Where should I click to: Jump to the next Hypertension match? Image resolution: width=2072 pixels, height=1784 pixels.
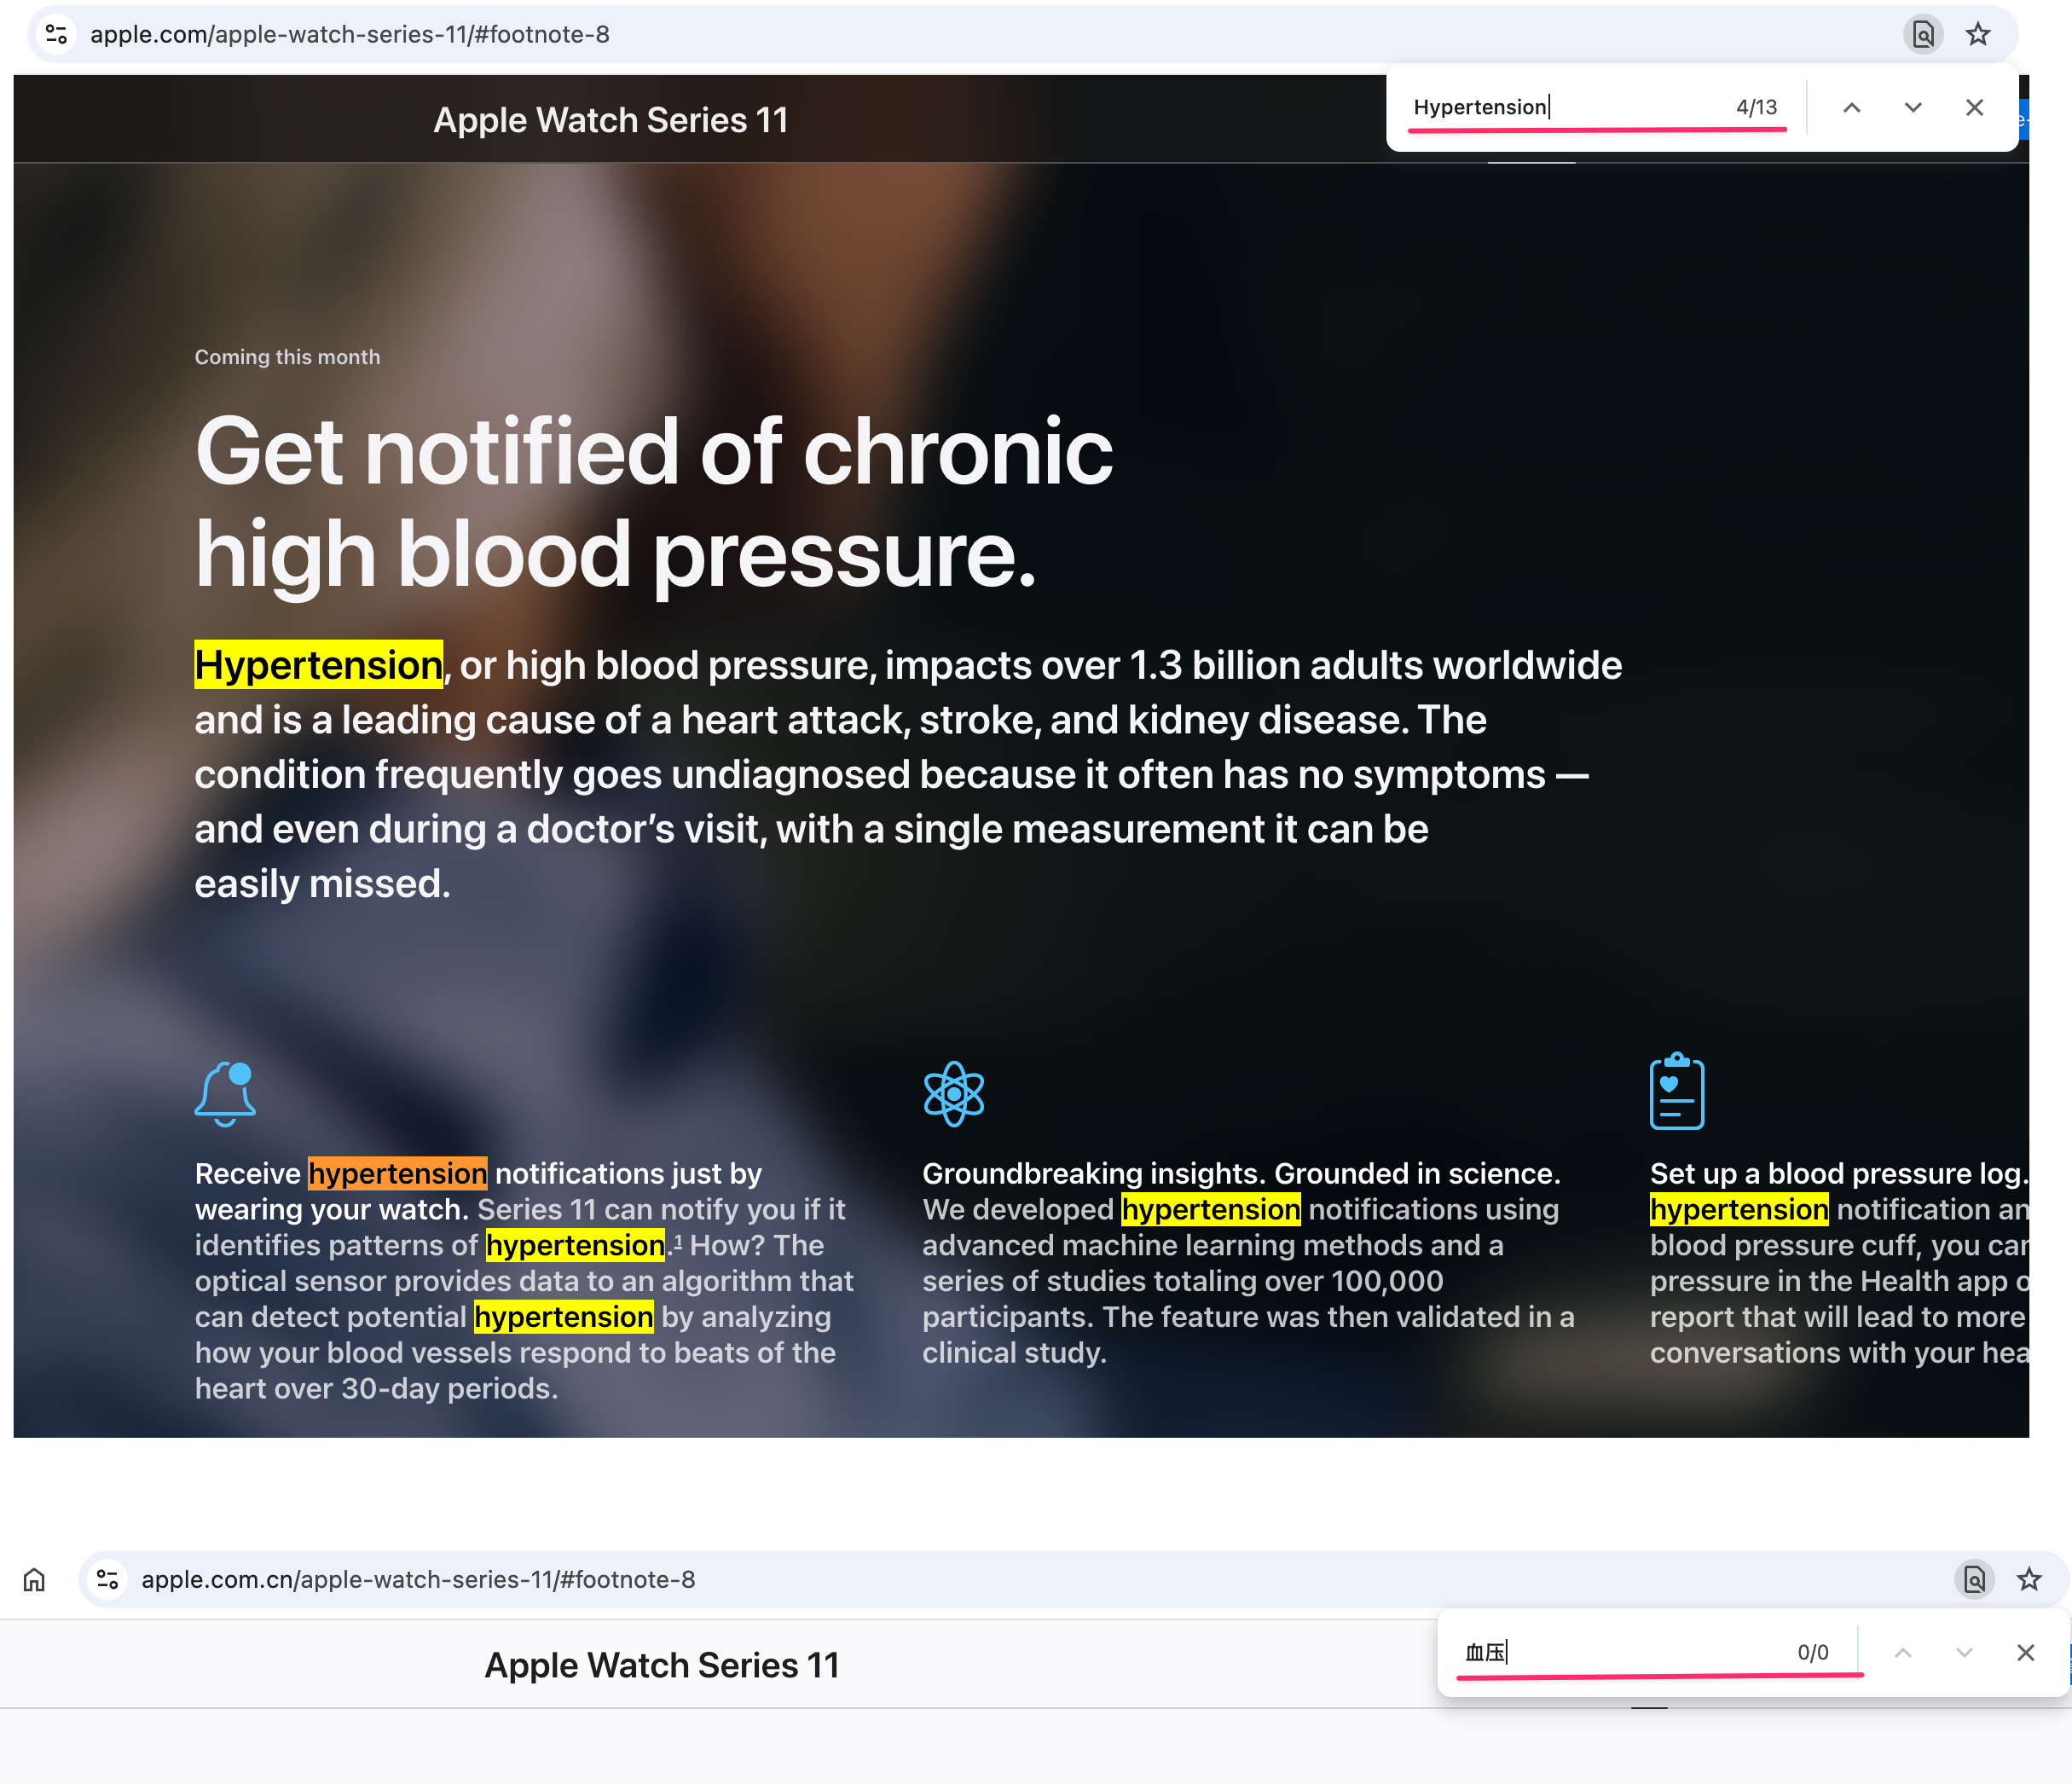pos(1913,108)
